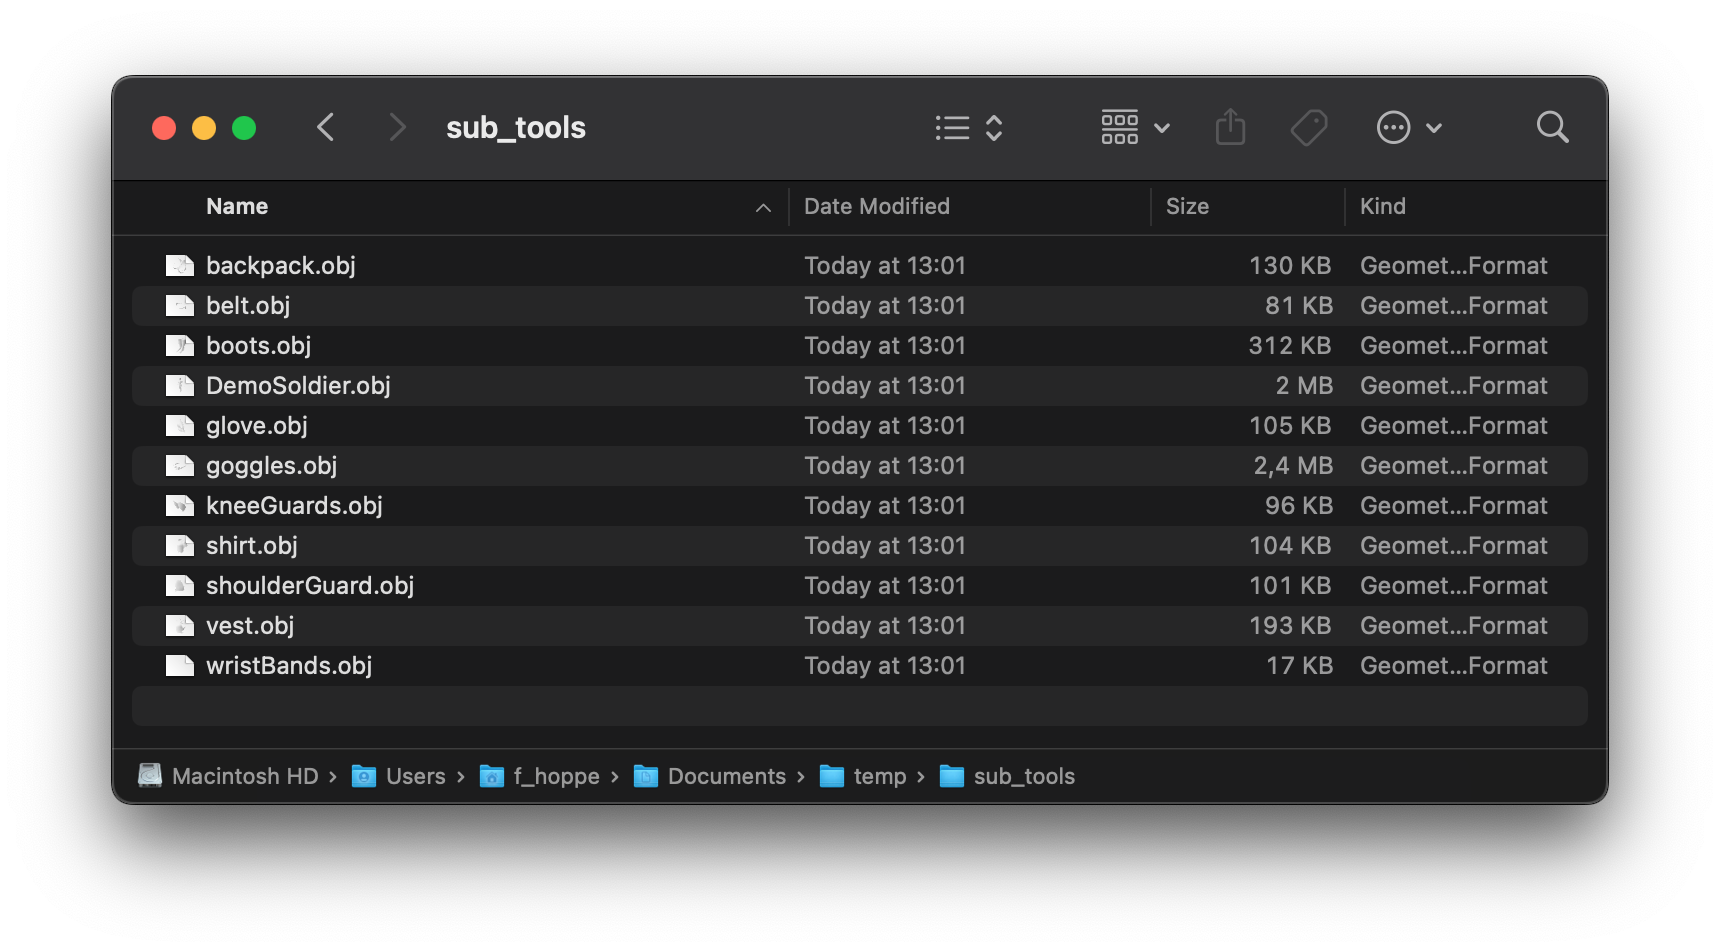Open the Documents link in the path bar
Viewport: 1720px width, 952px height.
click(x=727, y=776)
